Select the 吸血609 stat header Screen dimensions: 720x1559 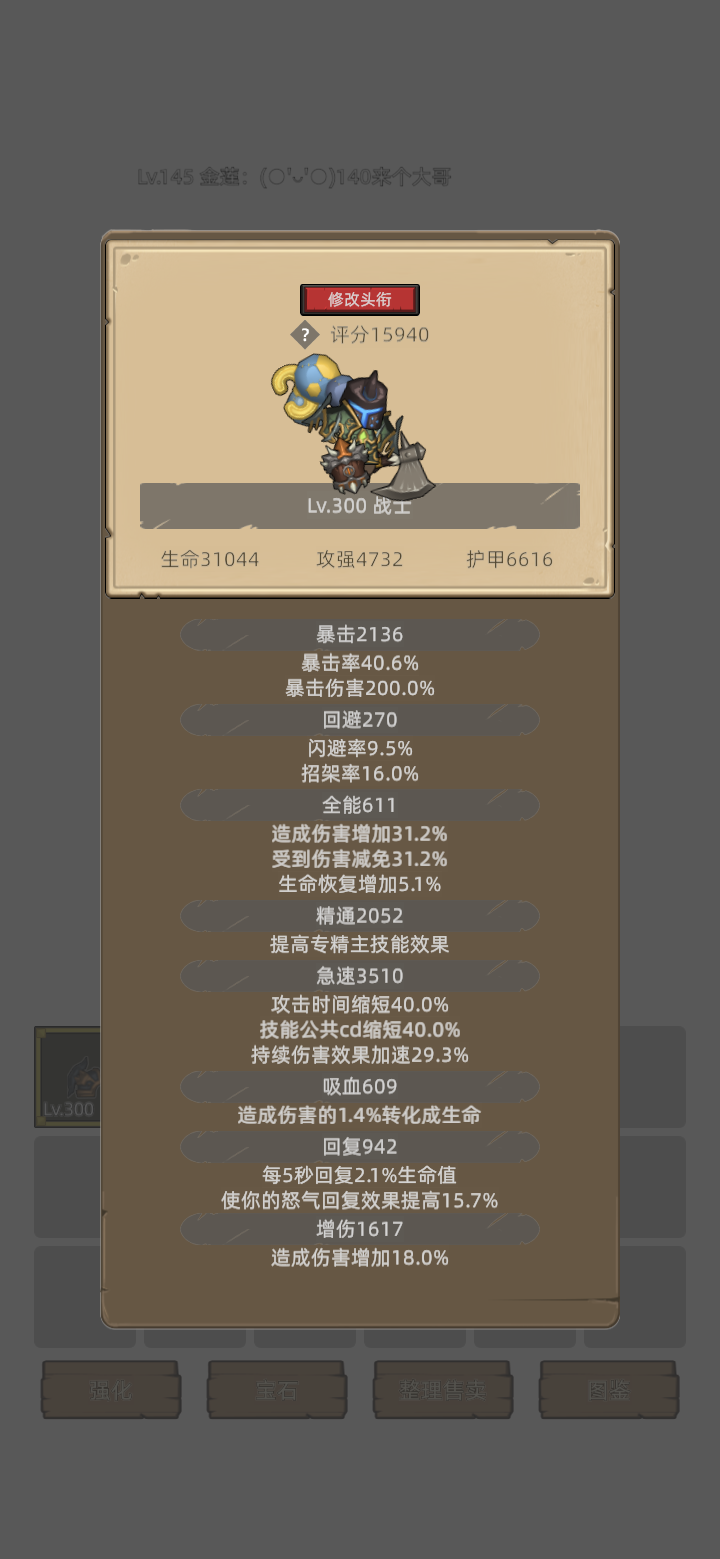(x=360, y=1087)
